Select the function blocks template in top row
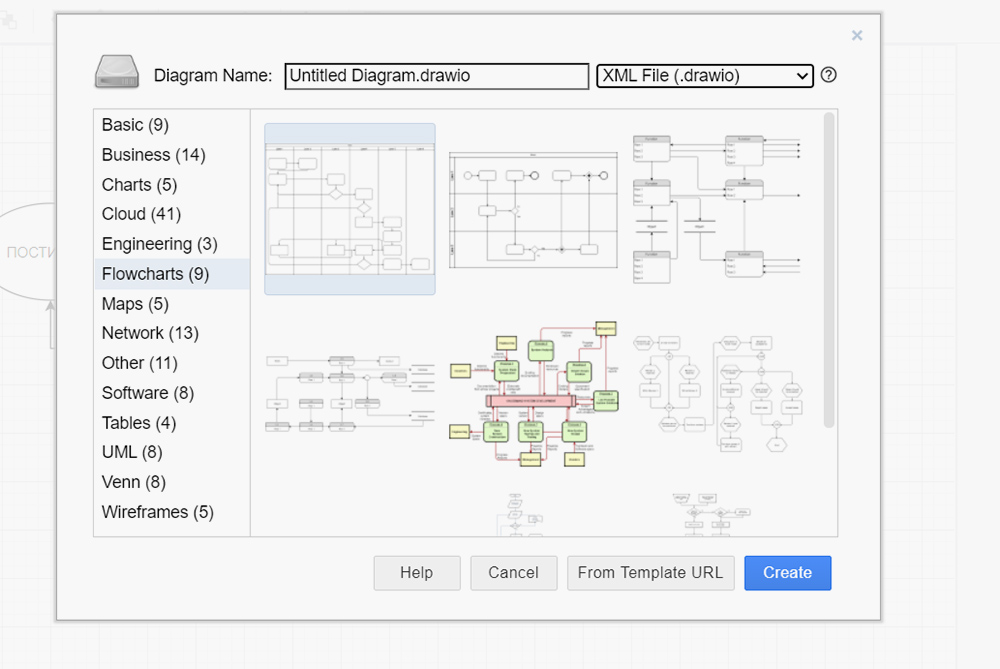This screenshot has height=669, width=1000. point(716,209)
